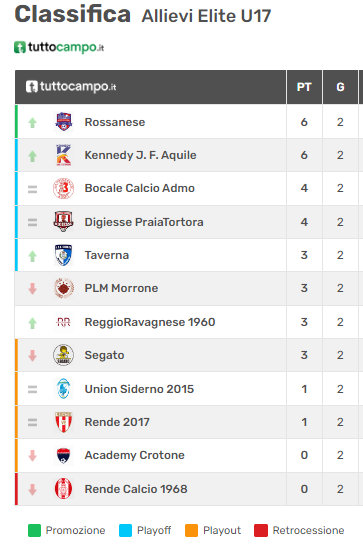The width and height of the screenshot is (363, 550).
Task: Click the Kennedy J. F. Aquile logo
Action: click(63, 155)
